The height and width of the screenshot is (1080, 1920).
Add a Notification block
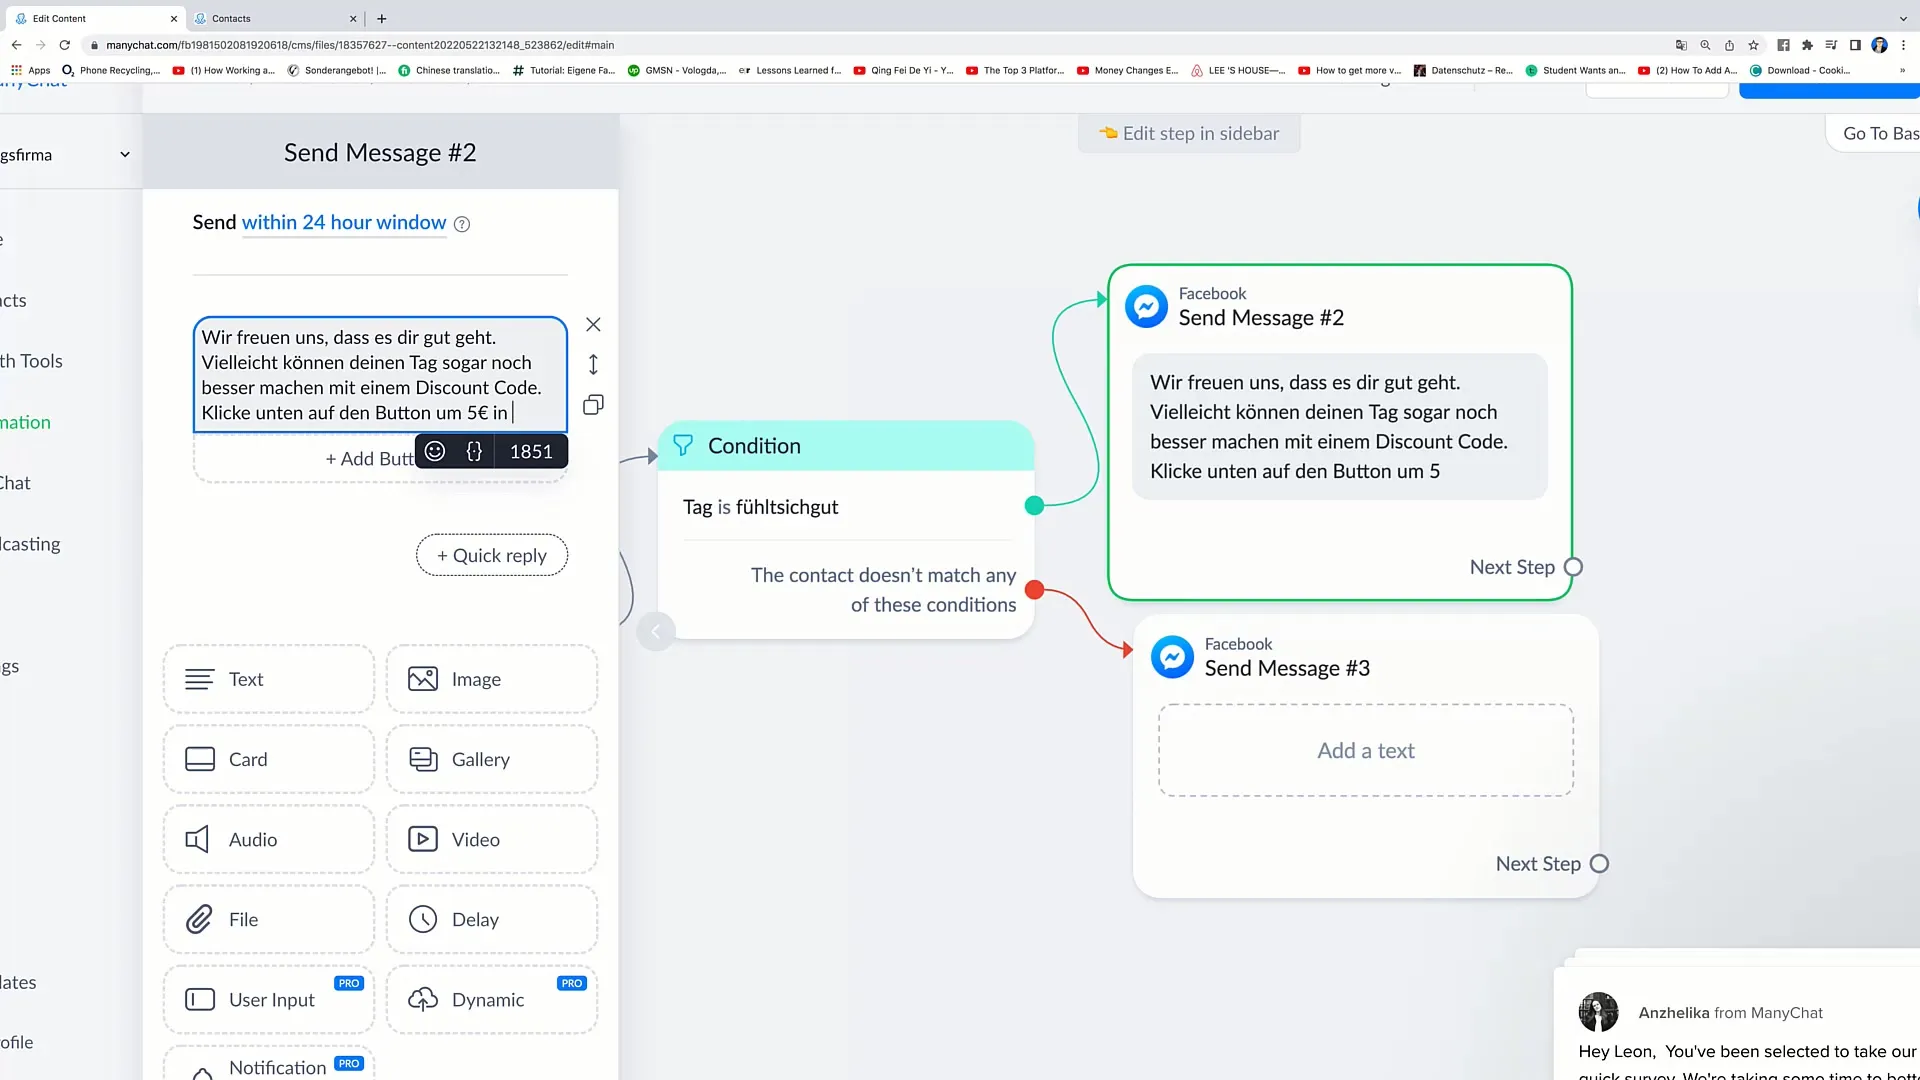(x=269, y=1064)
